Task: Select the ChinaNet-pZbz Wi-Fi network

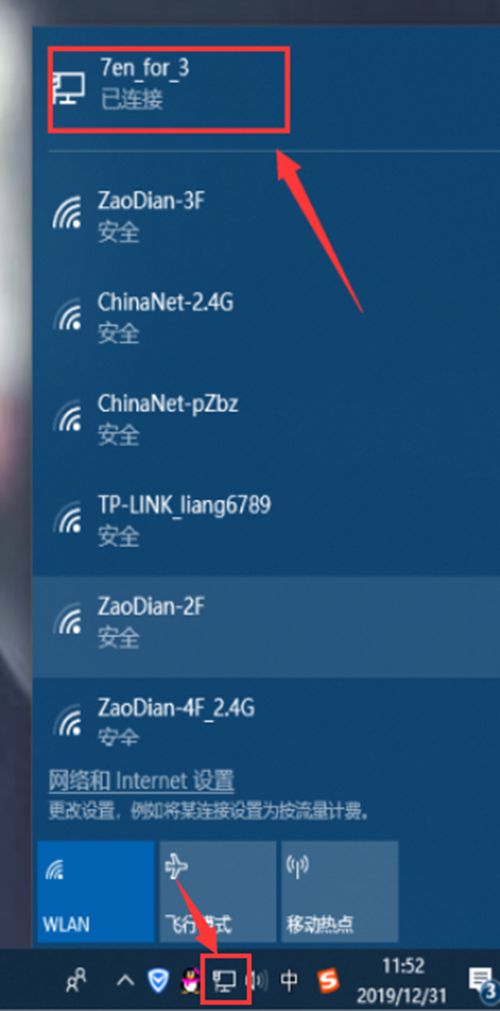Action: pos(266,418)
